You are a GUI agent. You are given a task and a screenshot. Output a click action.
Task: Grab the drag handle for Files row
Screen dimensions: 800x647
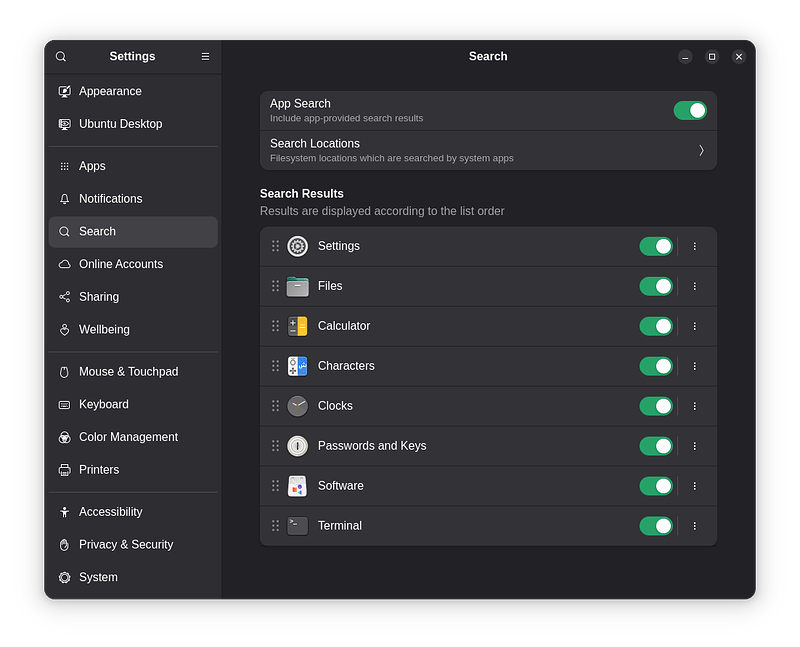276,286
